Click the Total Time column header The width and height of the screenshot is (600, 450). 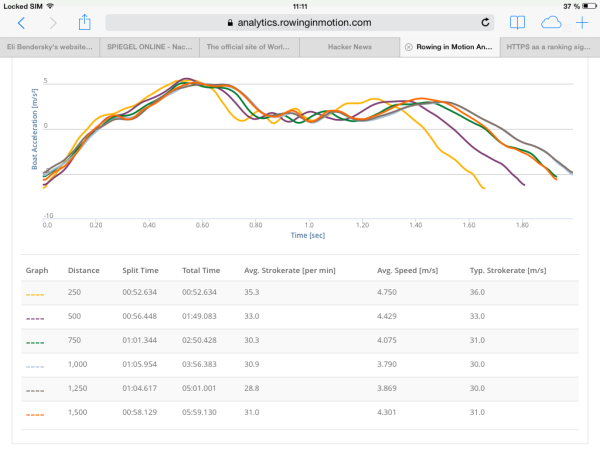(x=201, y=271)
